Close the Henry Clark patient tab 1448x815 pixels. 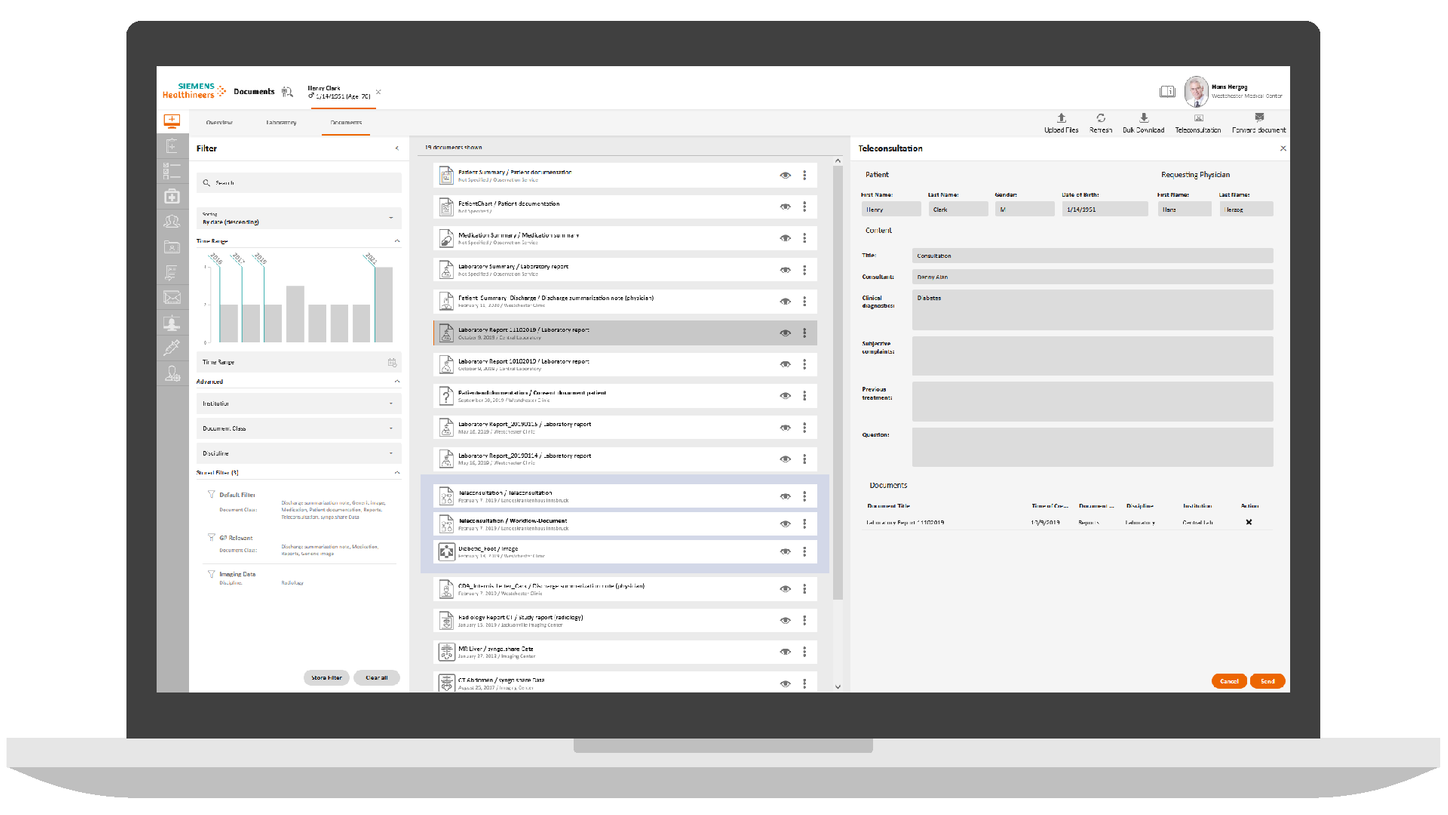378,92
